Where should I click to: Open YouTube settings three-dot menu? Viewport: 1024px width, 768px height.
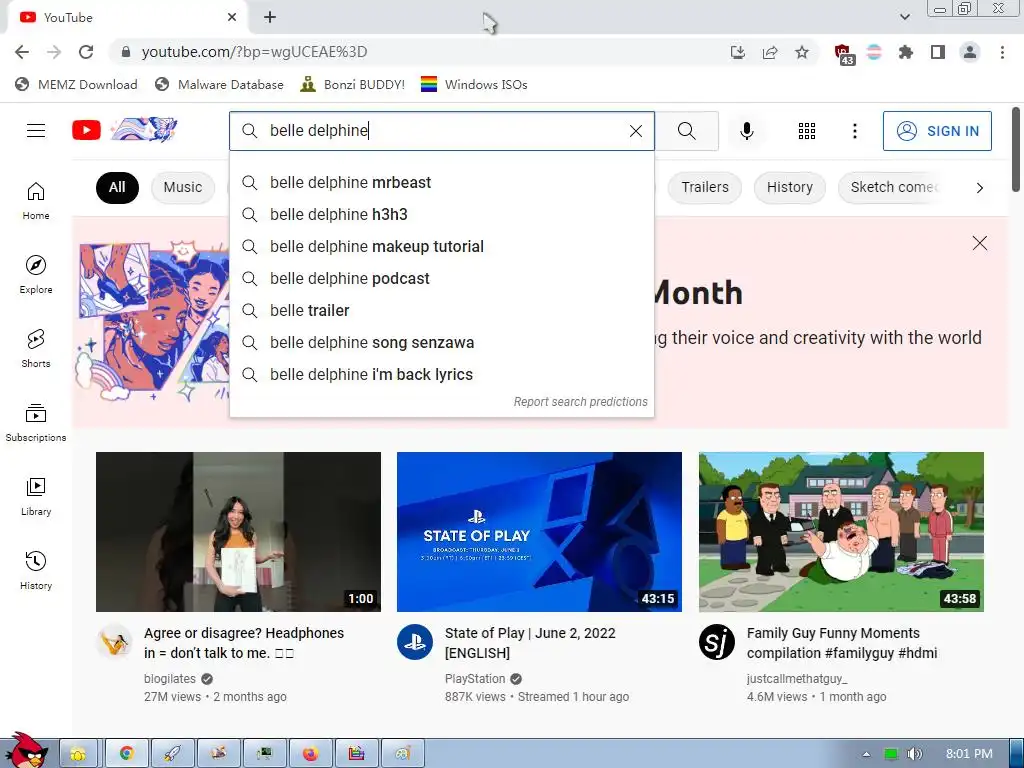click(x=854, y=131)
